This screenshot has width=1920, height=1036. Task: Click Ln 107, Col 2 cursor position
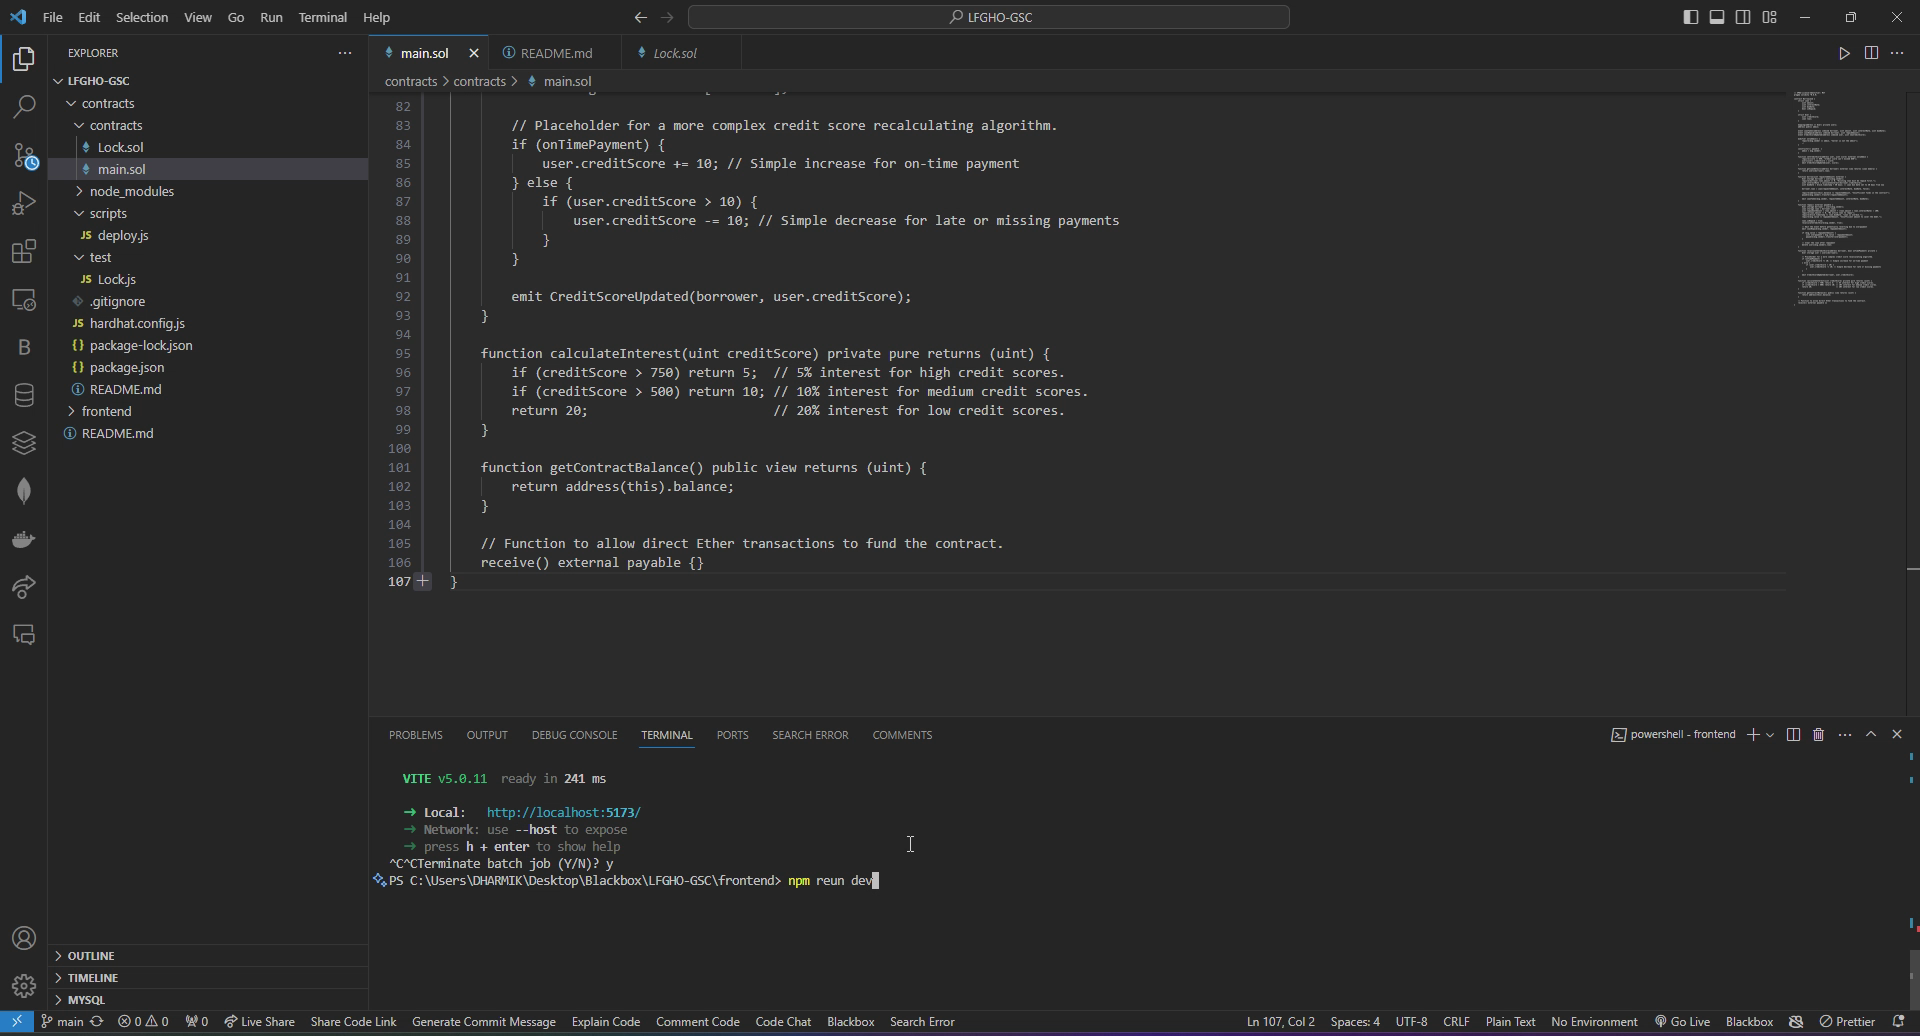click(x=1280, y=1022)
